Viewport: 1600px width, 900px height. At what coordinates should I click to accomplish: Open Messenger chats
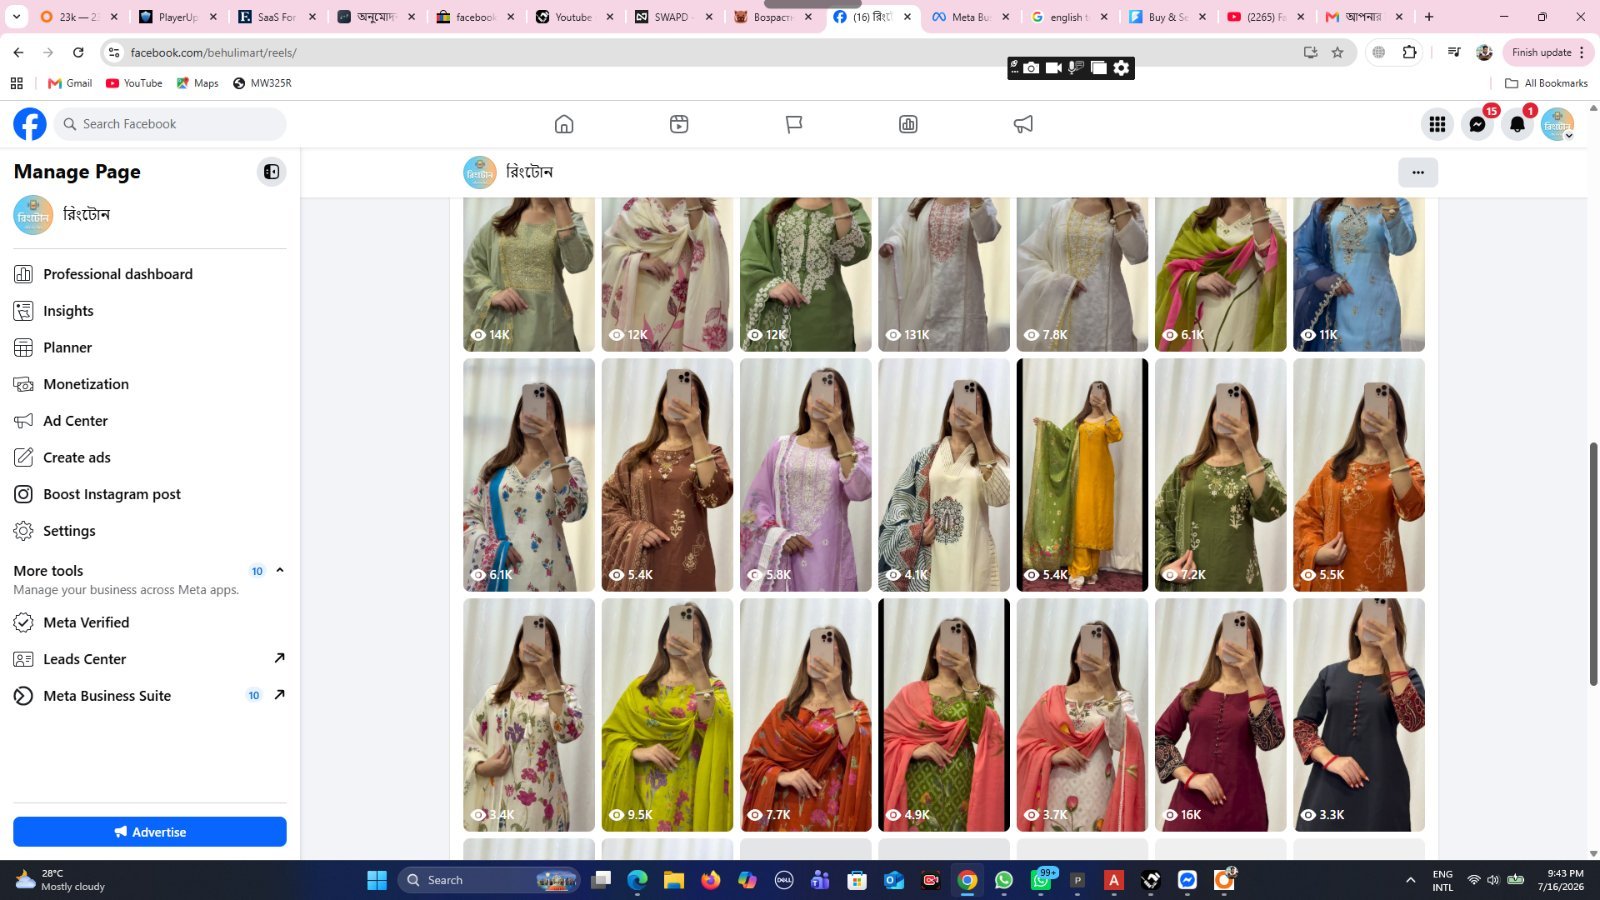tap(1477, 124)
